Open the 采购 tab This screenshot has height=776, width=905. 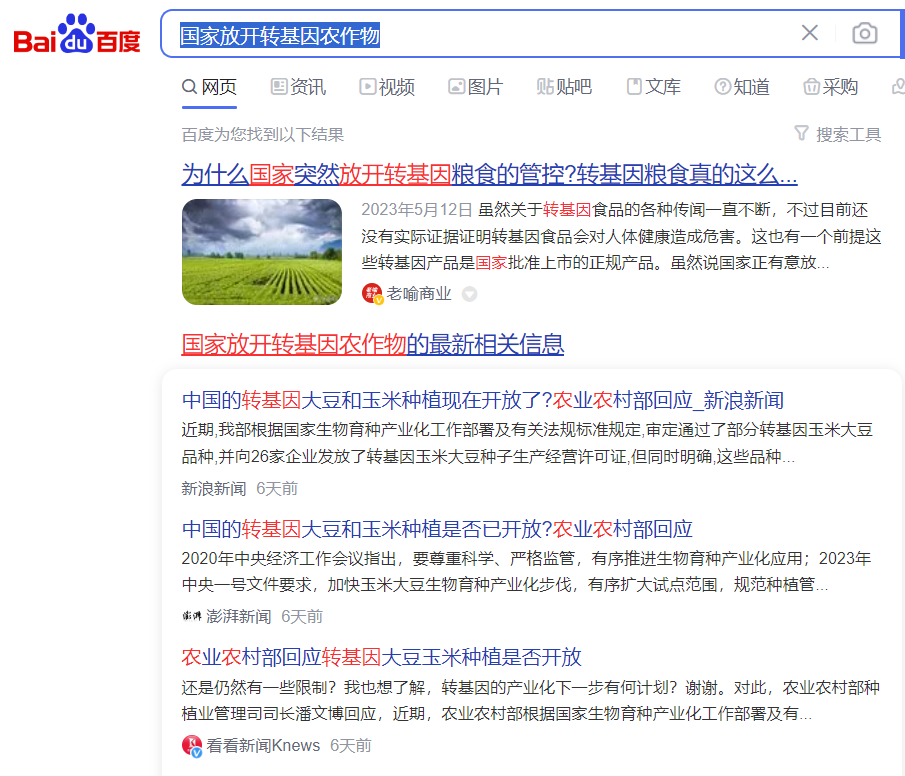pos(831,87)
